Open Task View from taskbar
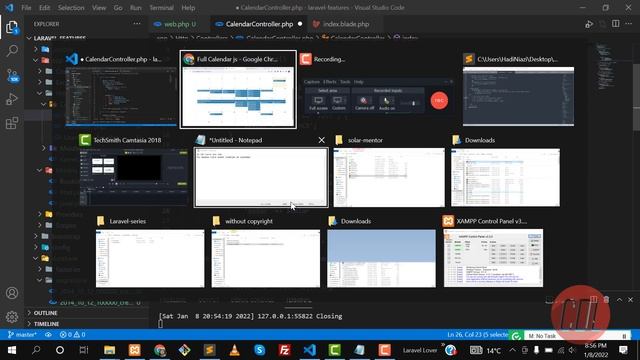The width and height of the screenshot is (640, 360). [84, 350]
